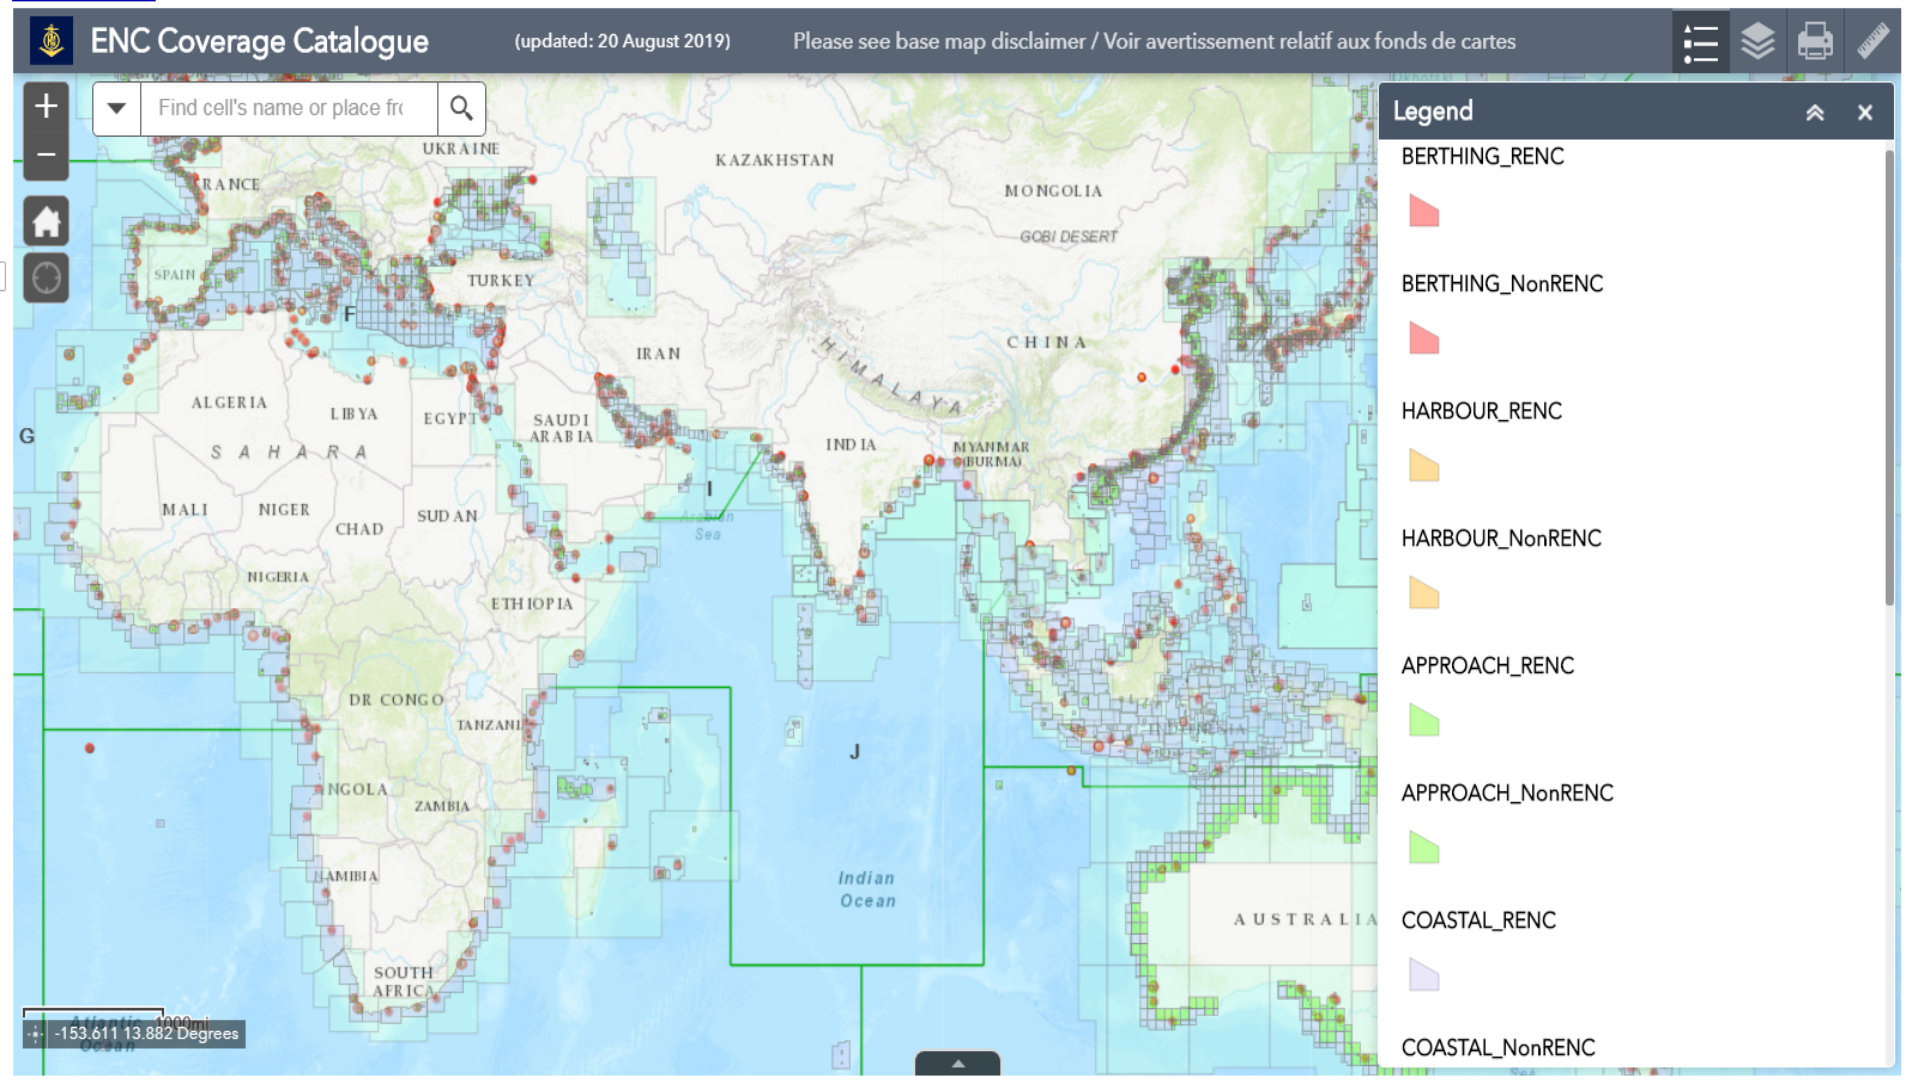Open the Legend widget in the header

coord(1700,42)
